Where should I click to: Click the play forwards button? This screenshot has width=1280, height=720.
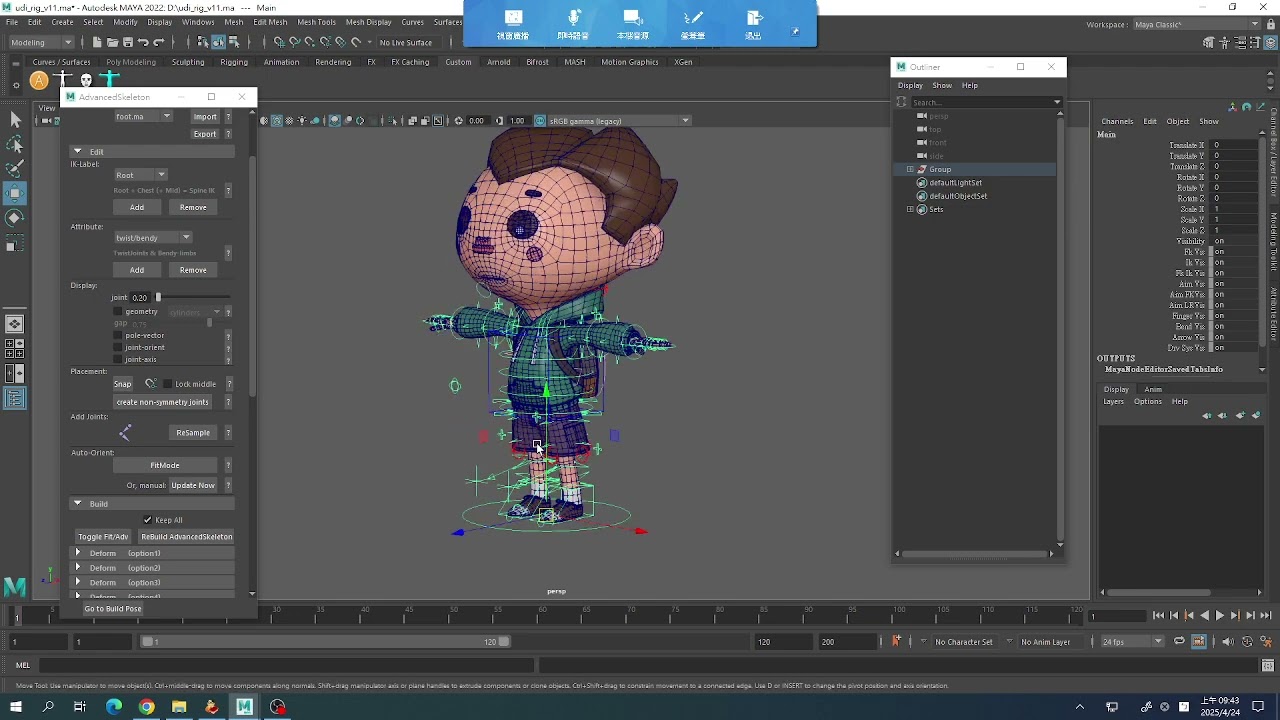(x=1219, y=616)
